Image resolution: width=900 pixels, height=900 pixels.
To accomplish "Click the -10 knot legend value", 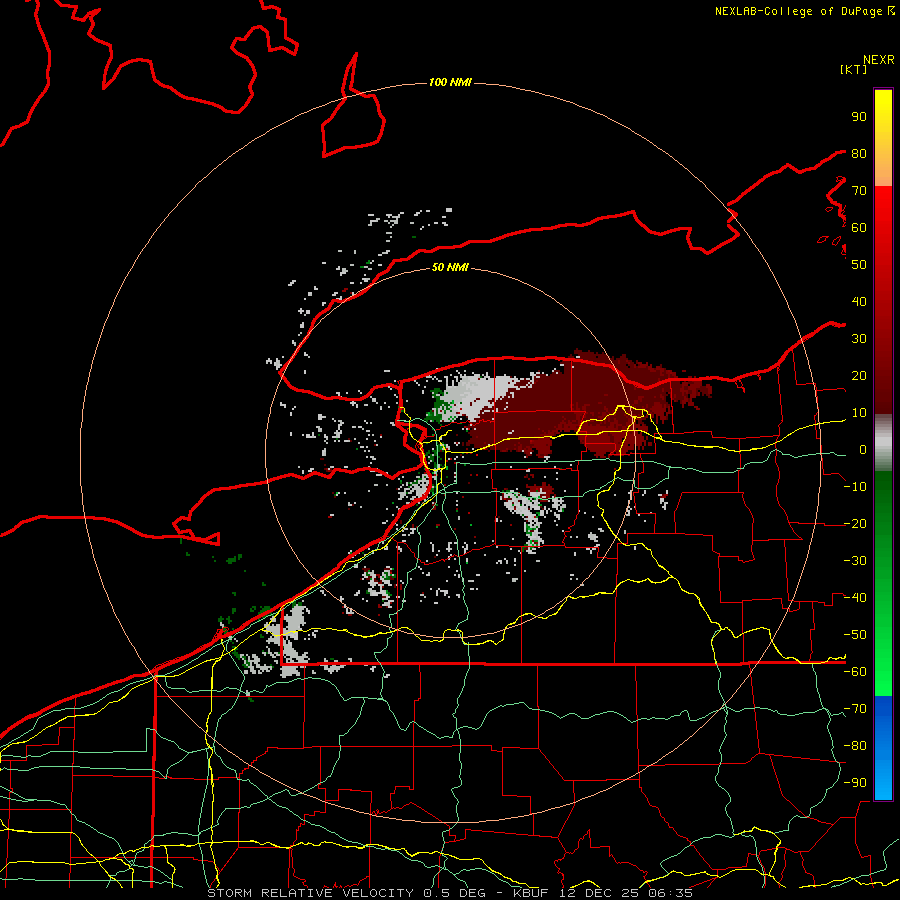I will (856, 487).
